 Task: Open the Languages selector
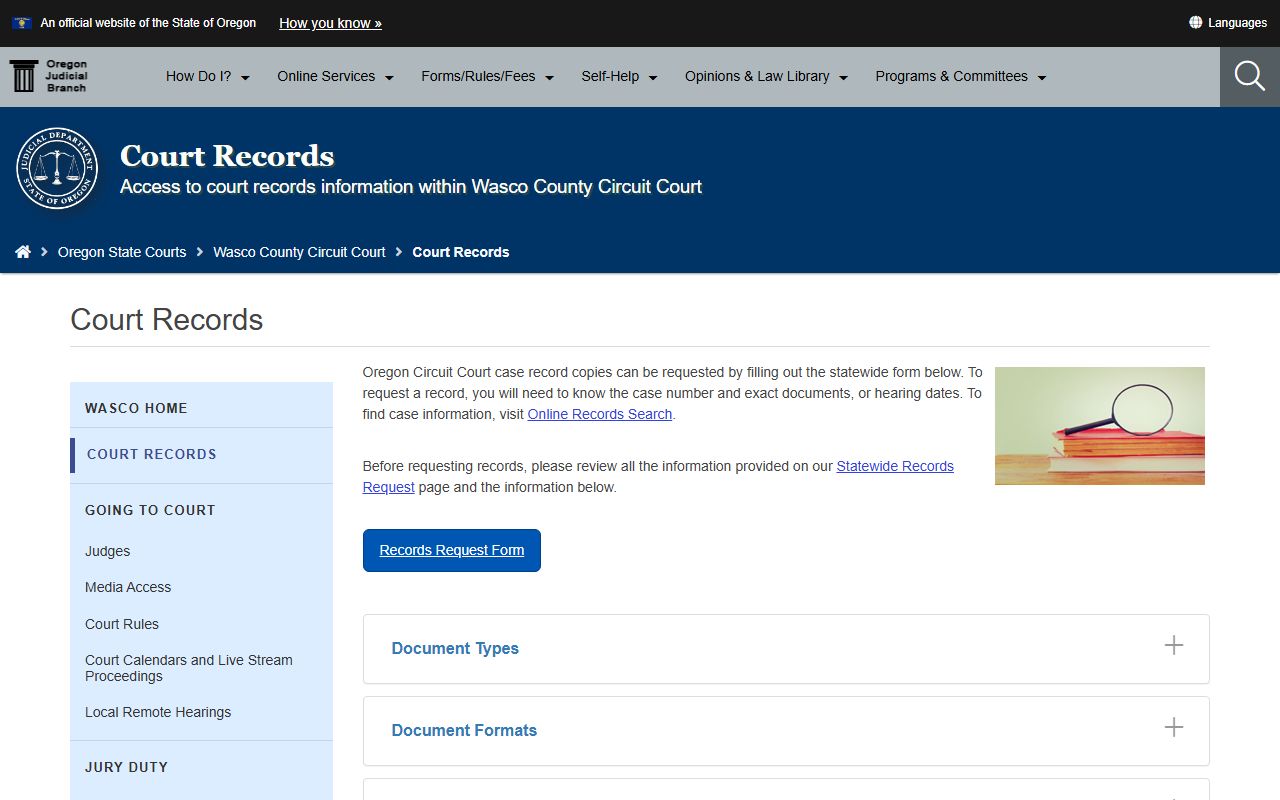click(1228, 22)
